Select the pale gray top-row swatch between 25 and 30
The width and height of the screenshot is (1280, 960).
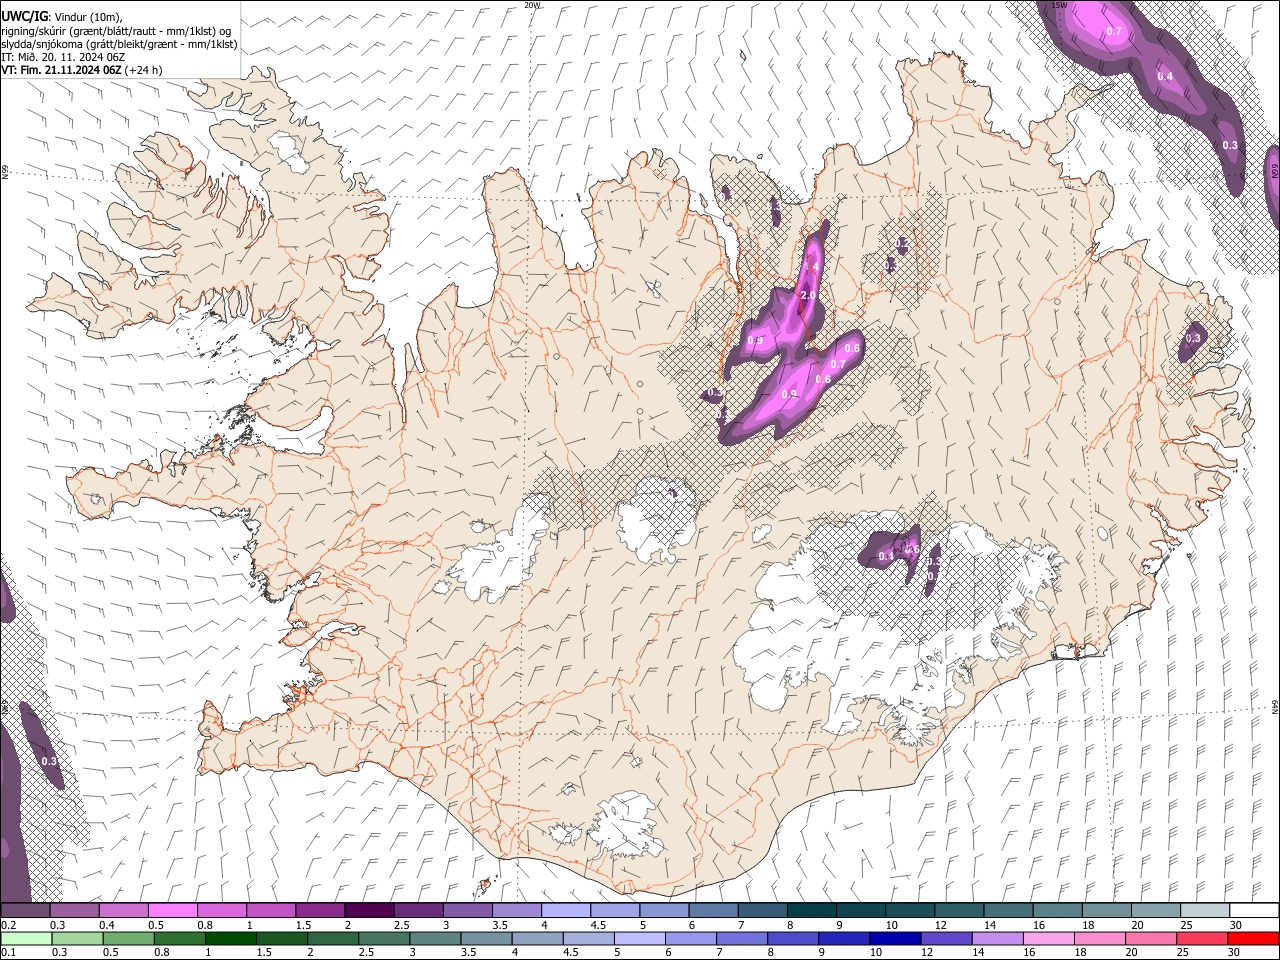pyautogui.click(x=1205, y=911)
